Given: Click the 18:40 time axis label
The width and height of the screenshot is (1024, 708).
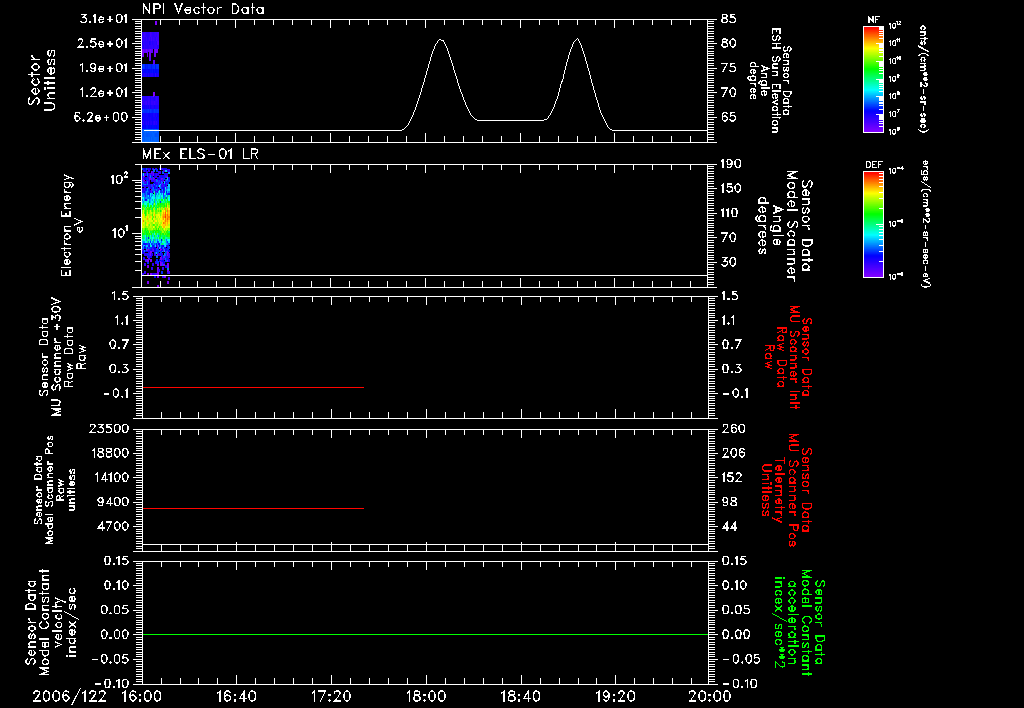Looking at the screenshot, I should (520, 696).
